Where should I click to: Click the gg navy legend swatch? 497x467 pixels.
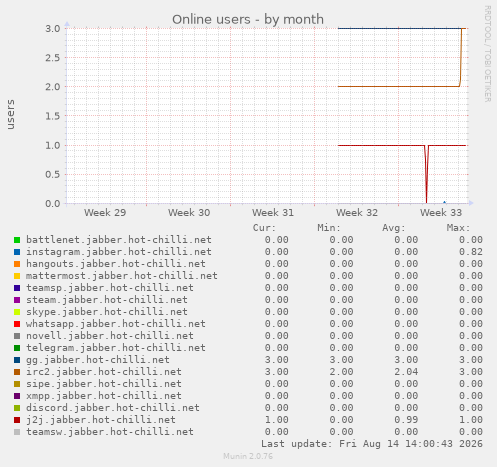17,360
